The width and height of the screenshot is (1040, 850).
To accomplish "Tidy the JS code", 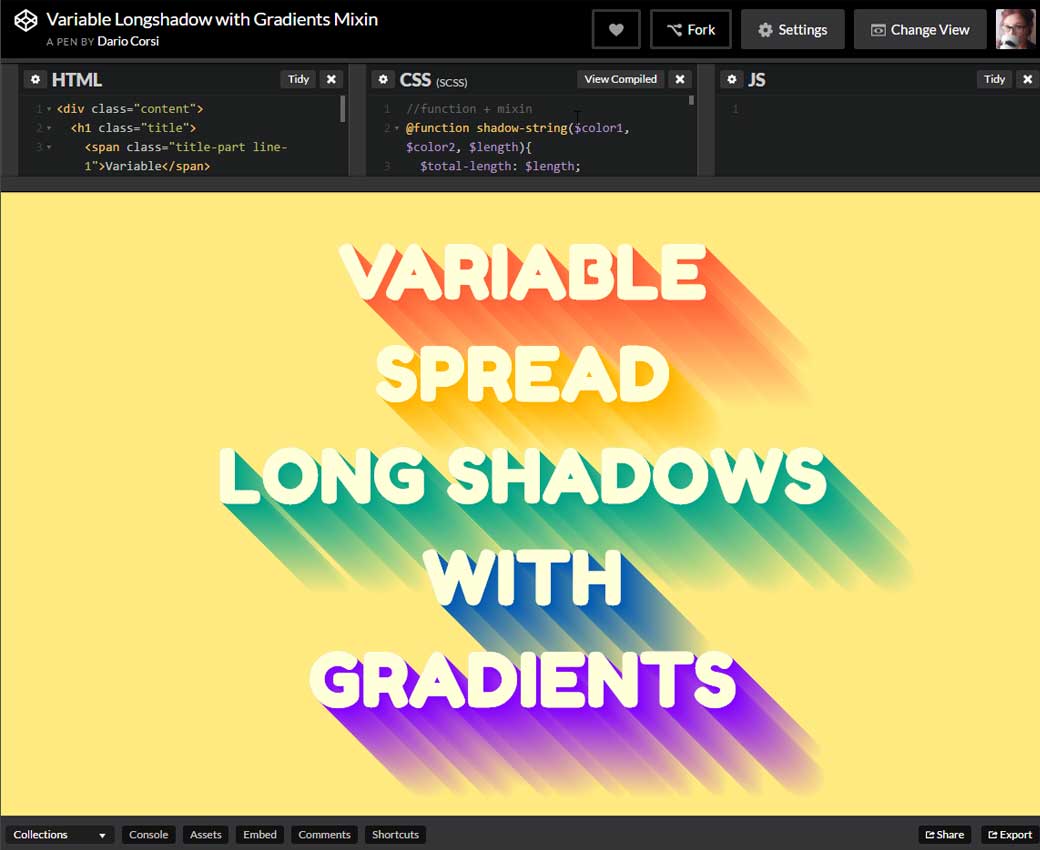I will pyautogui.click(x=994, y=79).
